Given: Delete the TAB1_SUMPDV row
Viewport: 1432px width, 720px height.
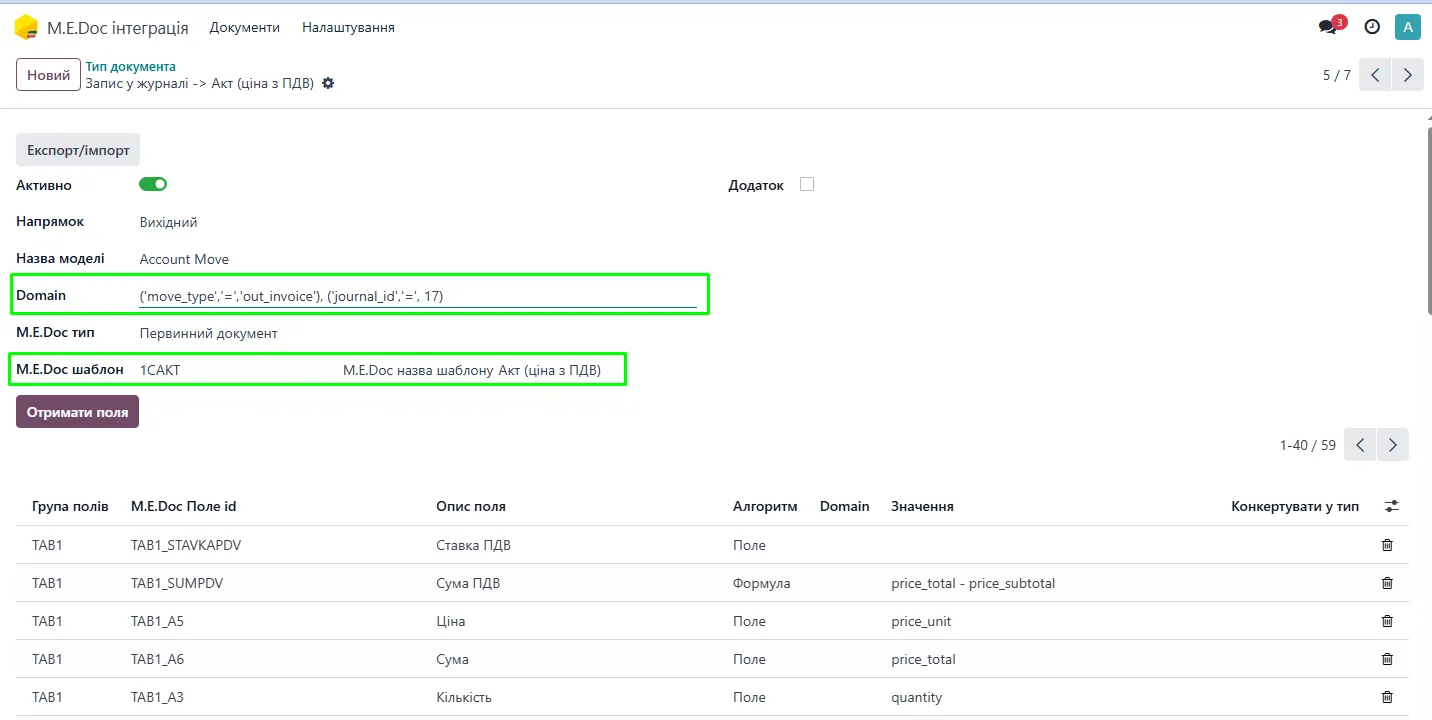Looking at the screenshot, I should point(1387,583).
